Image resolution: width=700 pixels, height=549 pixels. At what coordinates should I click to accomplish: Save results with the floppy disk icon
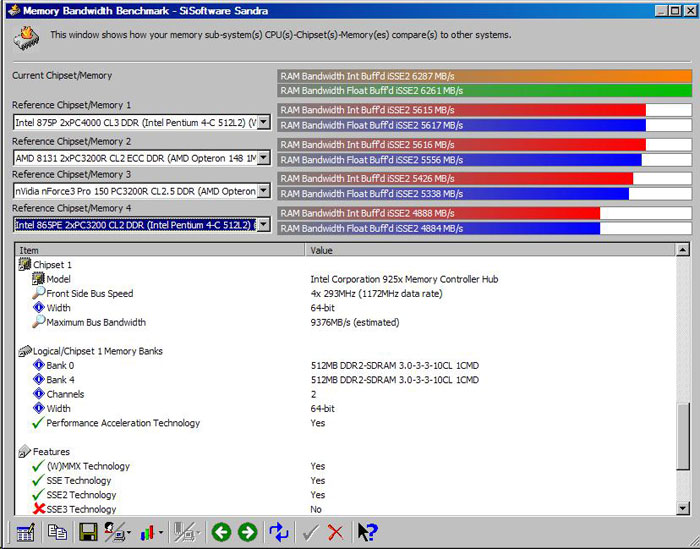[x=88, y=532]
